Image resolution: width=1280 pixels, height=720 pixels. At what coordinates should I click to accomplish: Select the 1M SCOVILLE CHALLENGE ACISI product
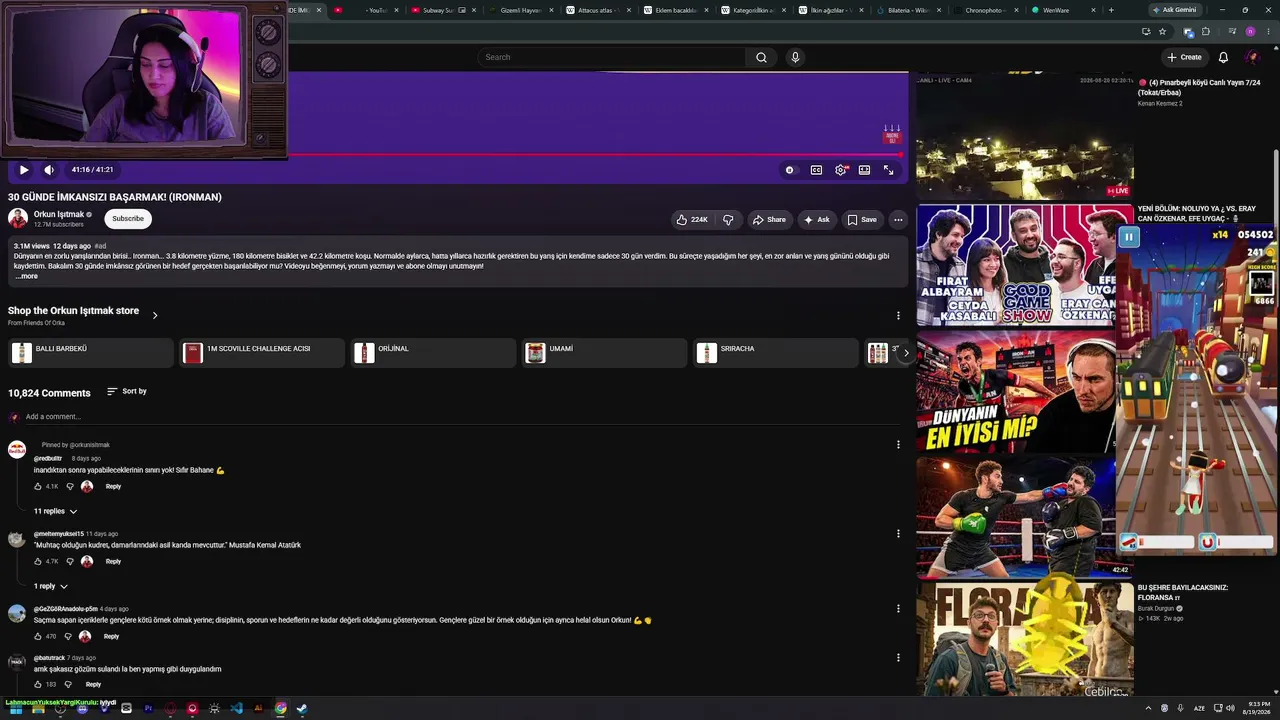click(262, 352)
